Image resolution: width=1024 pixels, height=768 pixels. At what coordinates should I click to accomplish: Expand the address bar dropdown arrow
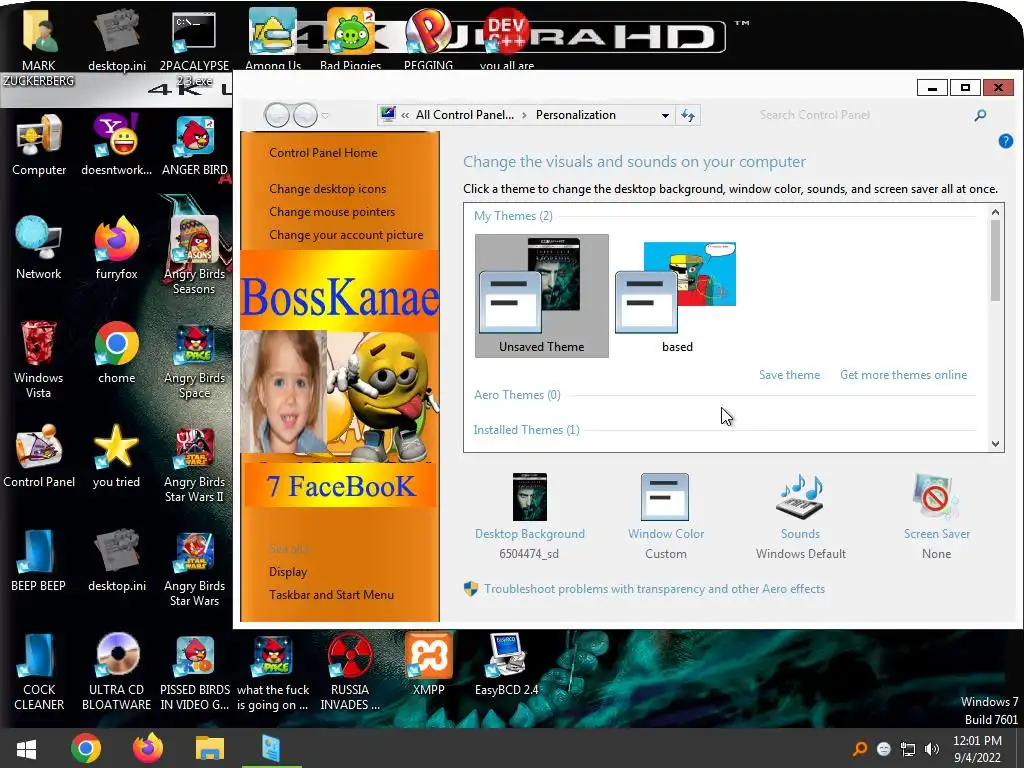(665, 116)
